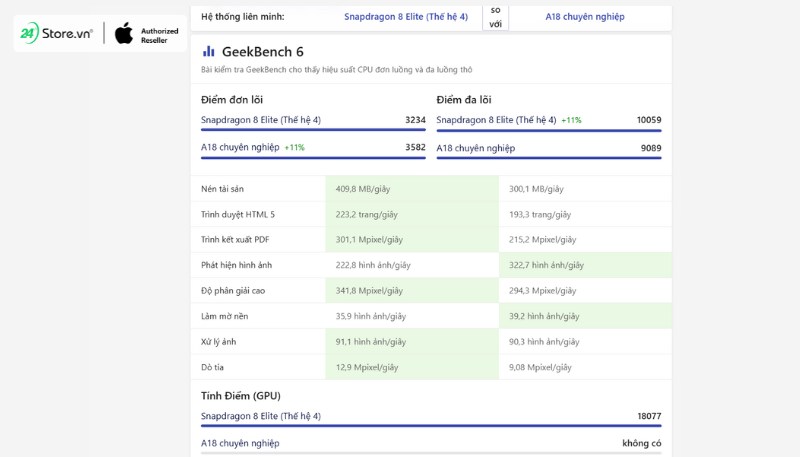
Task: Select the Điểm đơn lõi heading
Action: 232,100
